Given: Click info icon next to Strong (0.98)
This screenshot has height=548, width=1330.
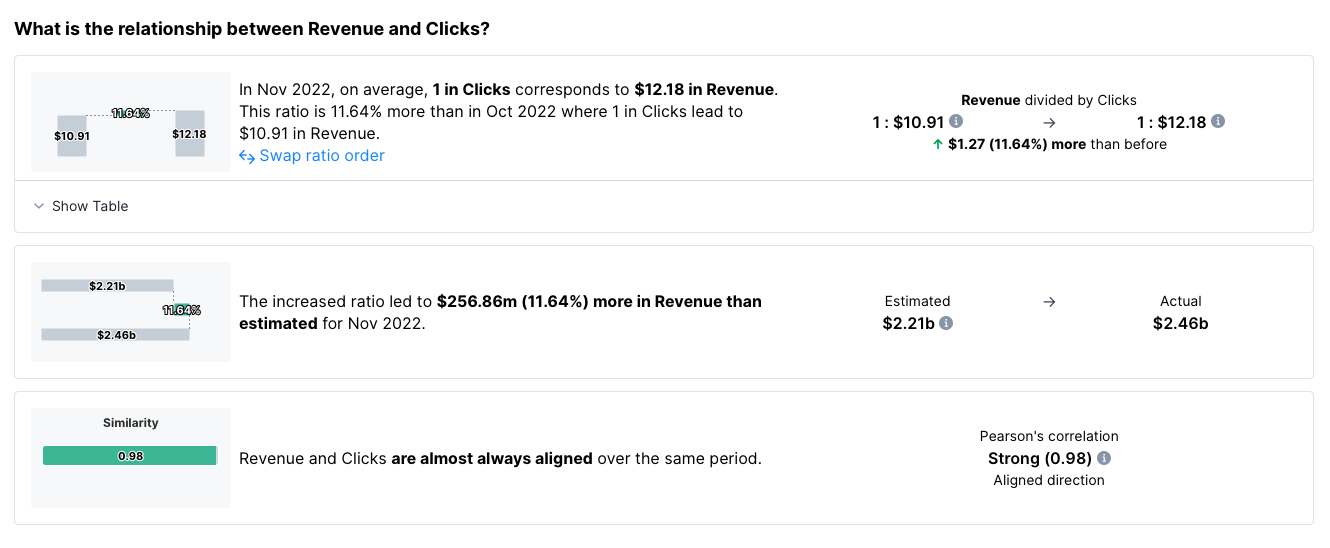Looking at the screenshot, I should [x=1104, y=458].
